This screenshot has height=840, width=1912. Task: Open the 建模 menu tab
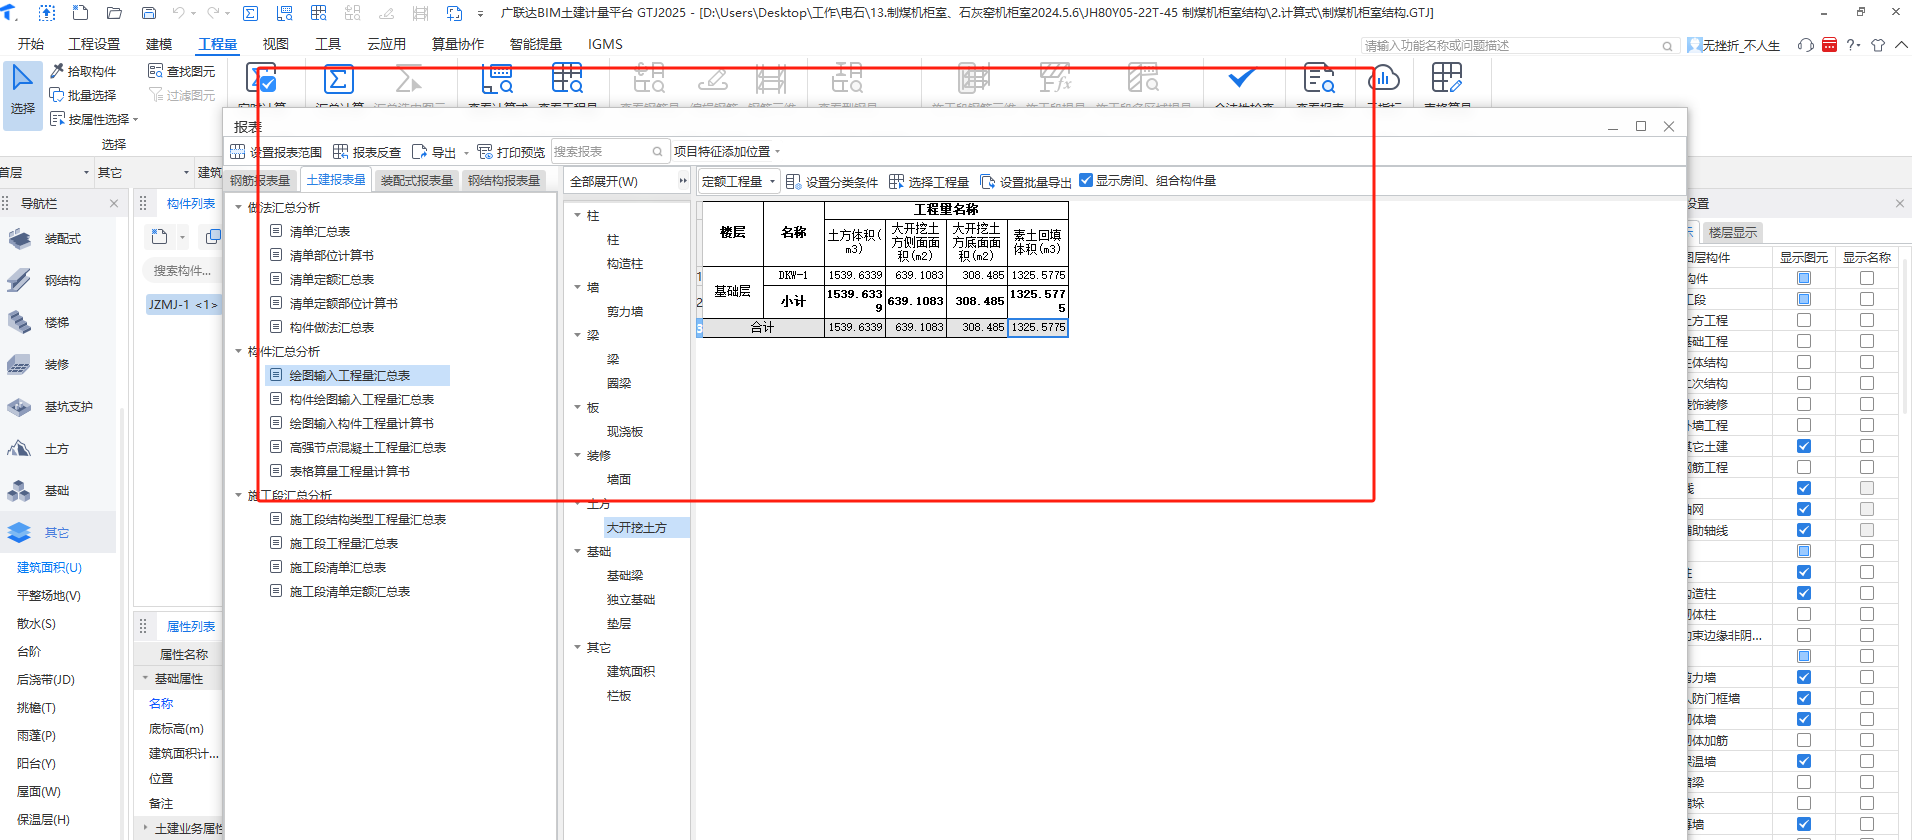pyautogui.click(x=159, y=44)
